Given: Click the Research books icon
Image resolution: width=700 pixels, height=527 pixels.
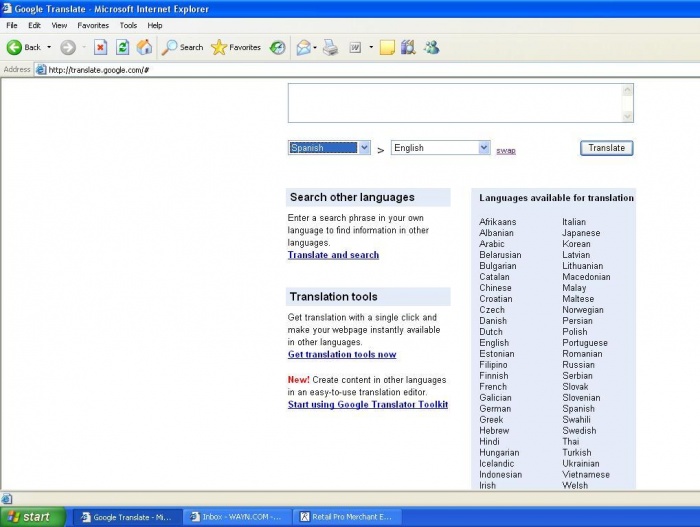Looking at the screenshot, I should 408,47.
